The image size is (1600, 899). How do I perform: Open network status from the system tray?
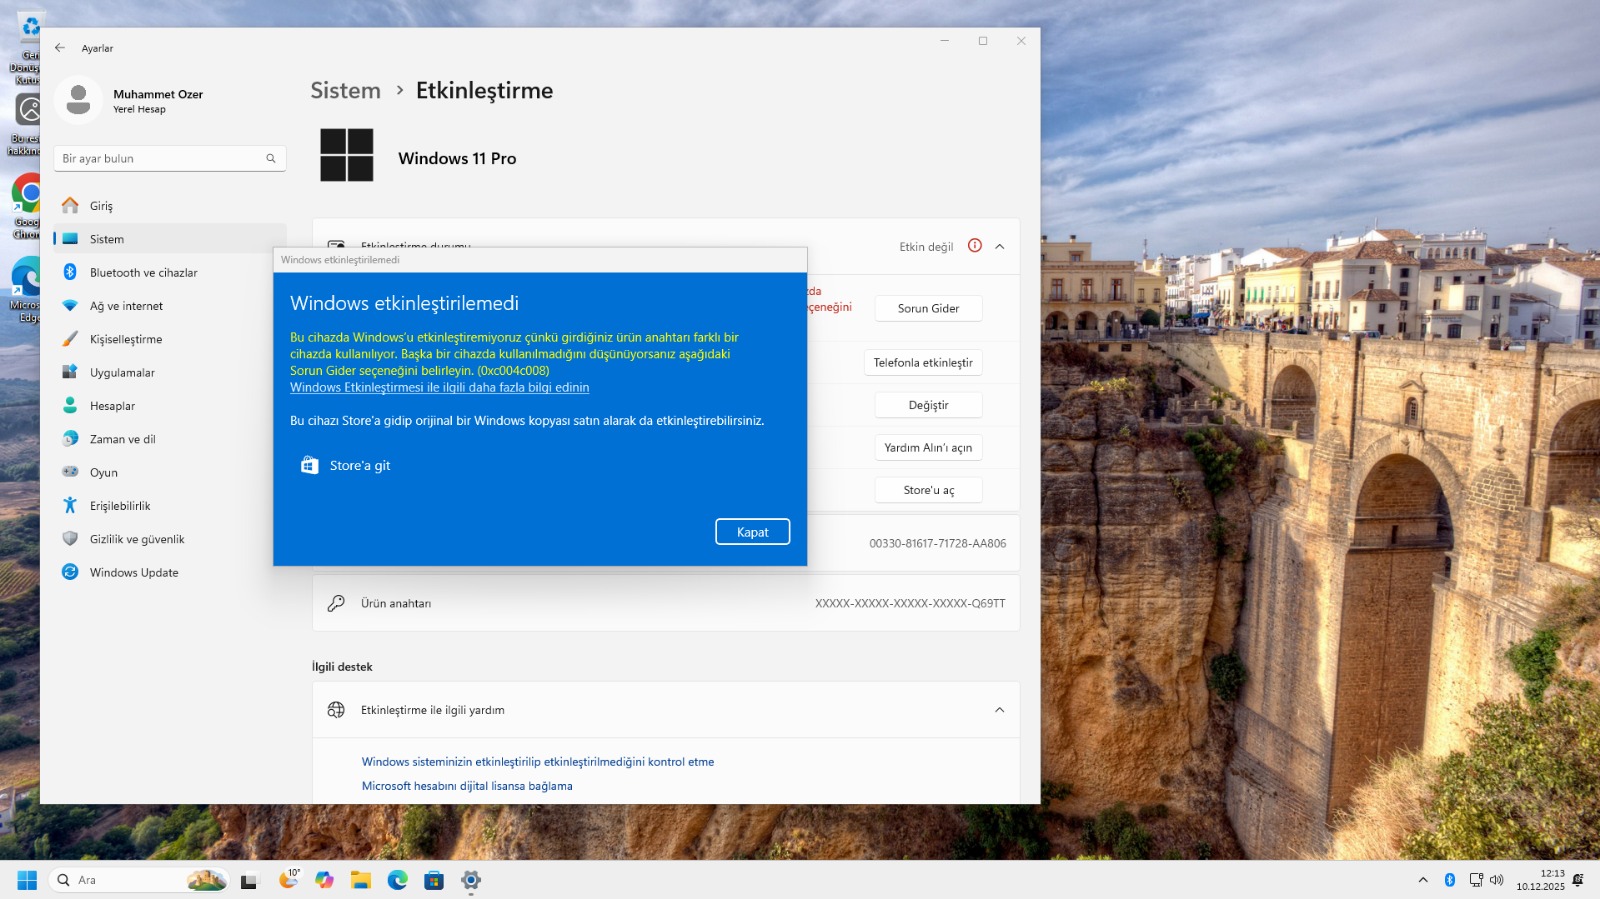tap(1476, 880)
